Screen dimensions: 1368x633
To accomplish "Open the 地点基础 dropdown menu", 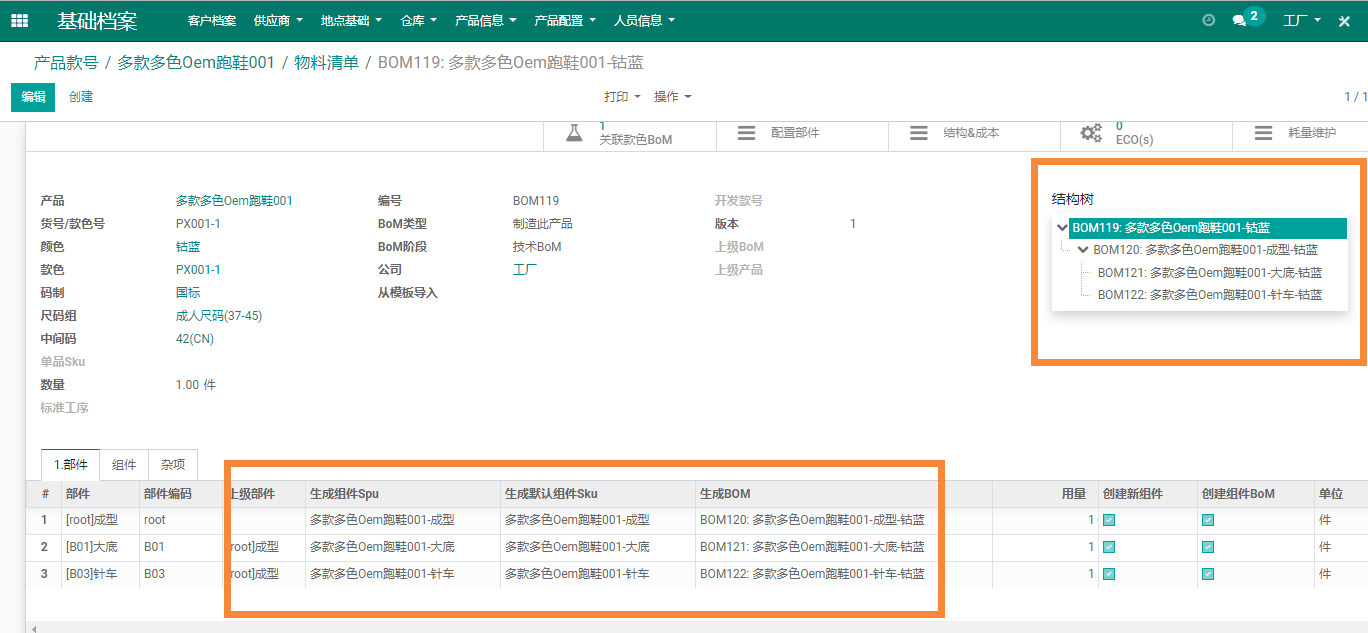I will point(351,20).
